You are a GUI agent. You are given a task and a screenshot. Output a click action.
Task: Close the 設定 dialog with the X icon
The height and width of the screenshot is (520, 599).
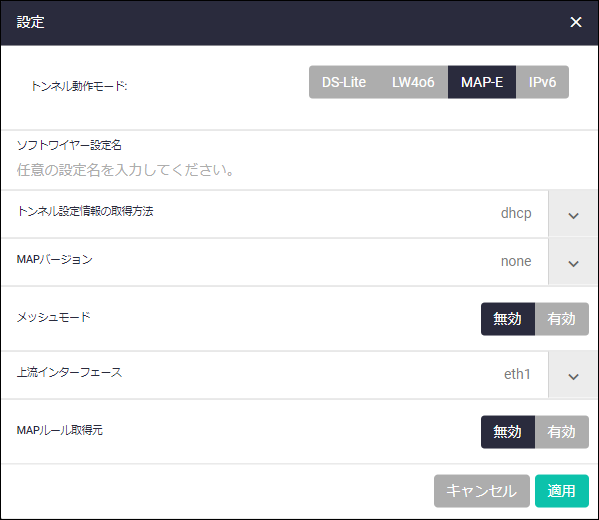(576, 22)
